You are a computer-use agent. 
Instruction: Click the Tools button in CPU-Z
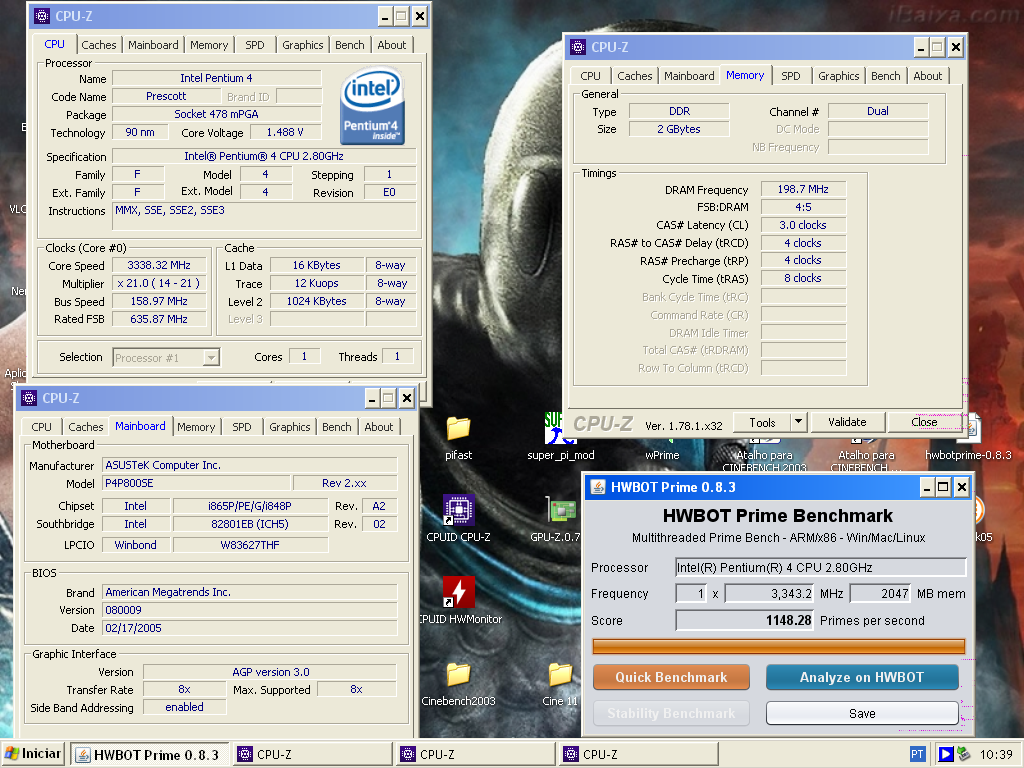[x=762, y=423]
